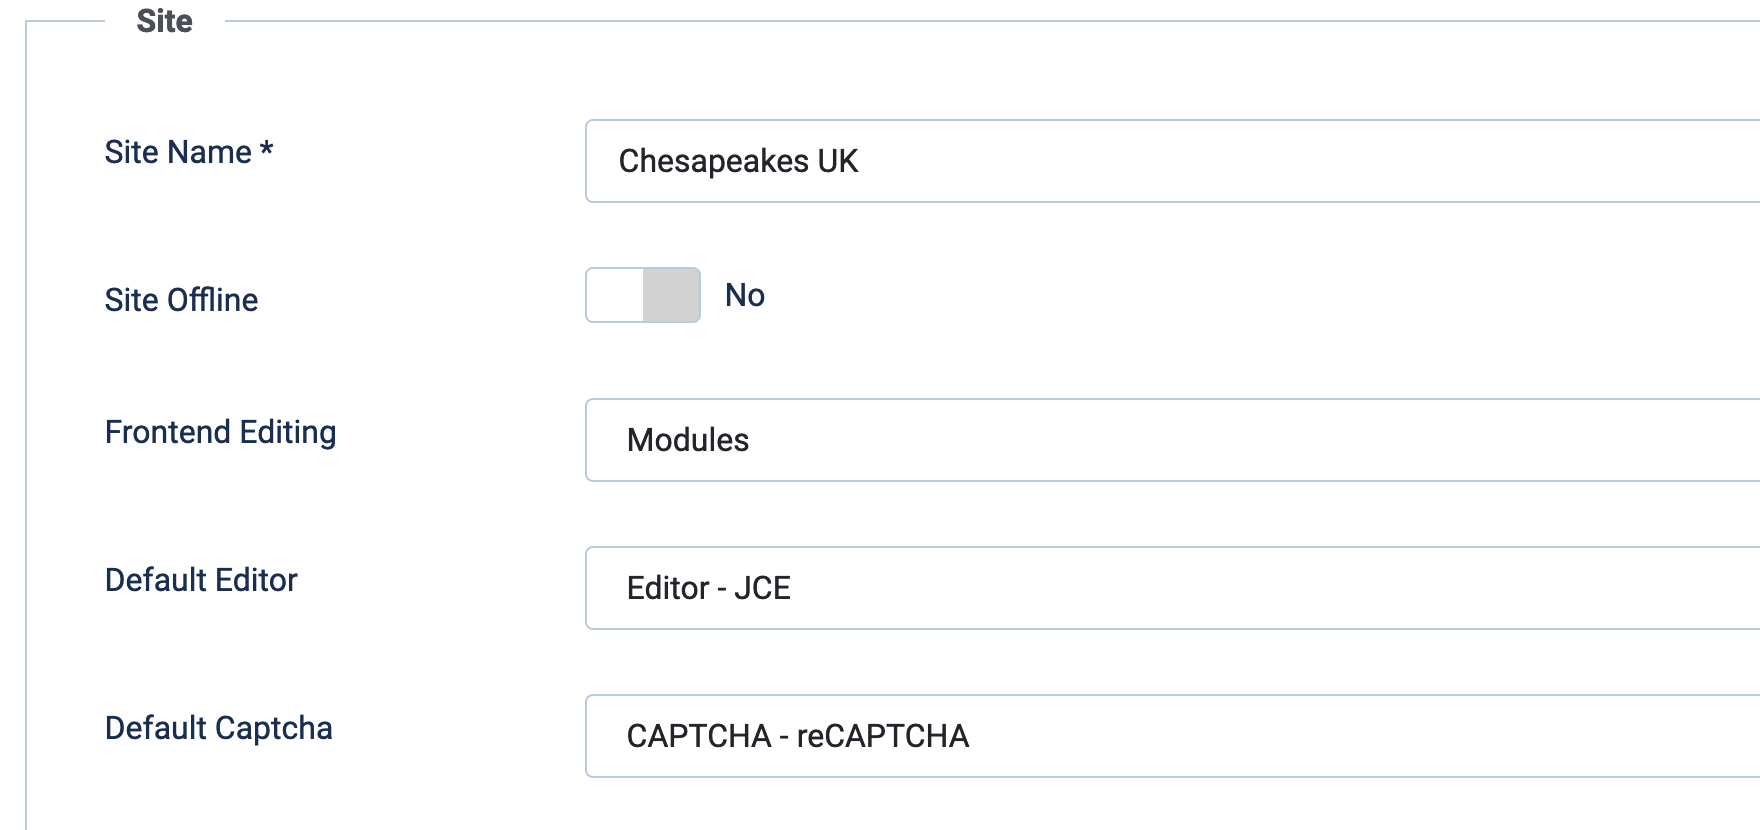Viewport: 1760px width, 830px height.
Task: Click the grey knob of Site Offline switch
Action: click(x=671, y=295)
